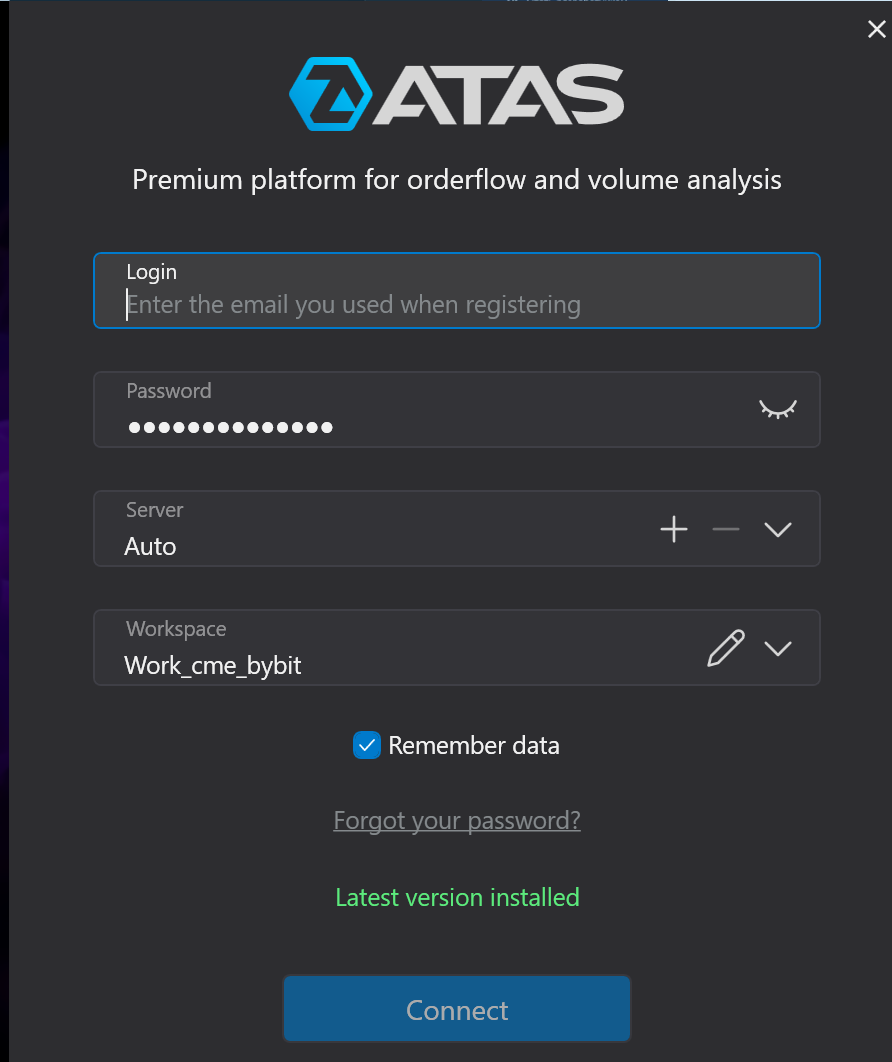
Task: Toggle the Remember data checkbox
Action: point(367,745)
